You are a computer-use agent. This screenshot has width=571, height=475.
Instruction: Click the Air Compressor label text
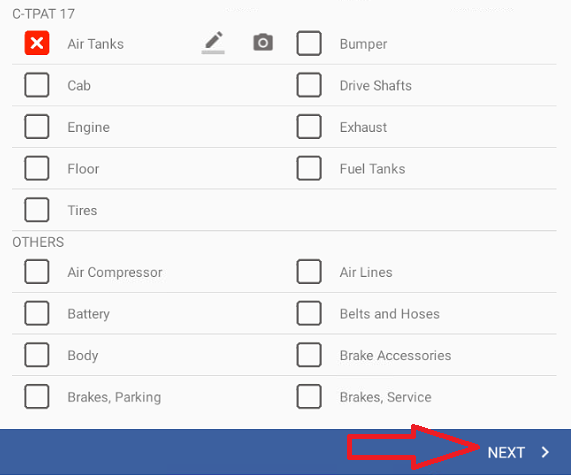click(115, 272)
